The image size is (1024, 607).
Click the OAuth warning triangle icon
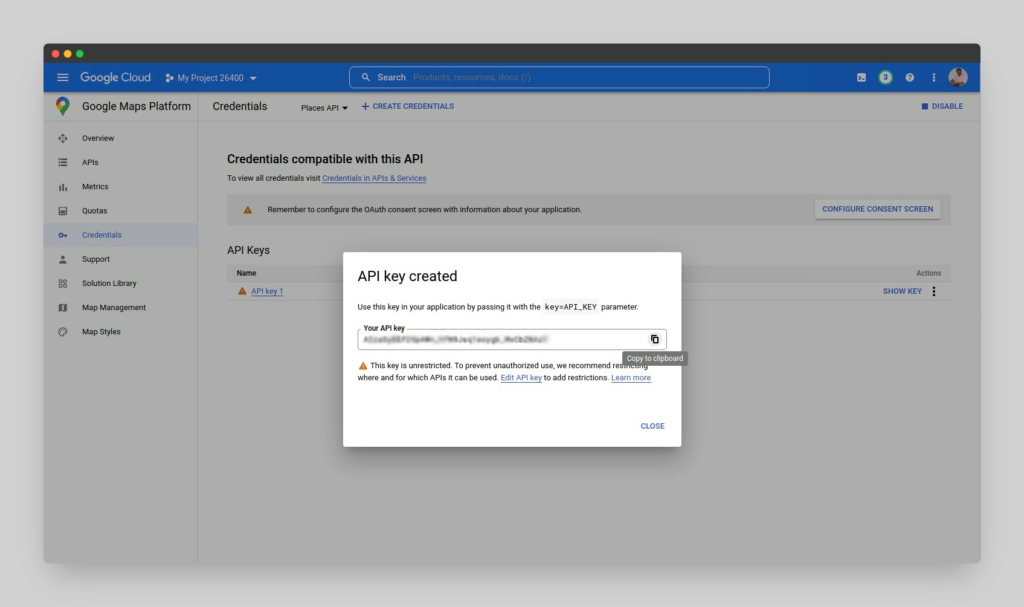point(248,210)
